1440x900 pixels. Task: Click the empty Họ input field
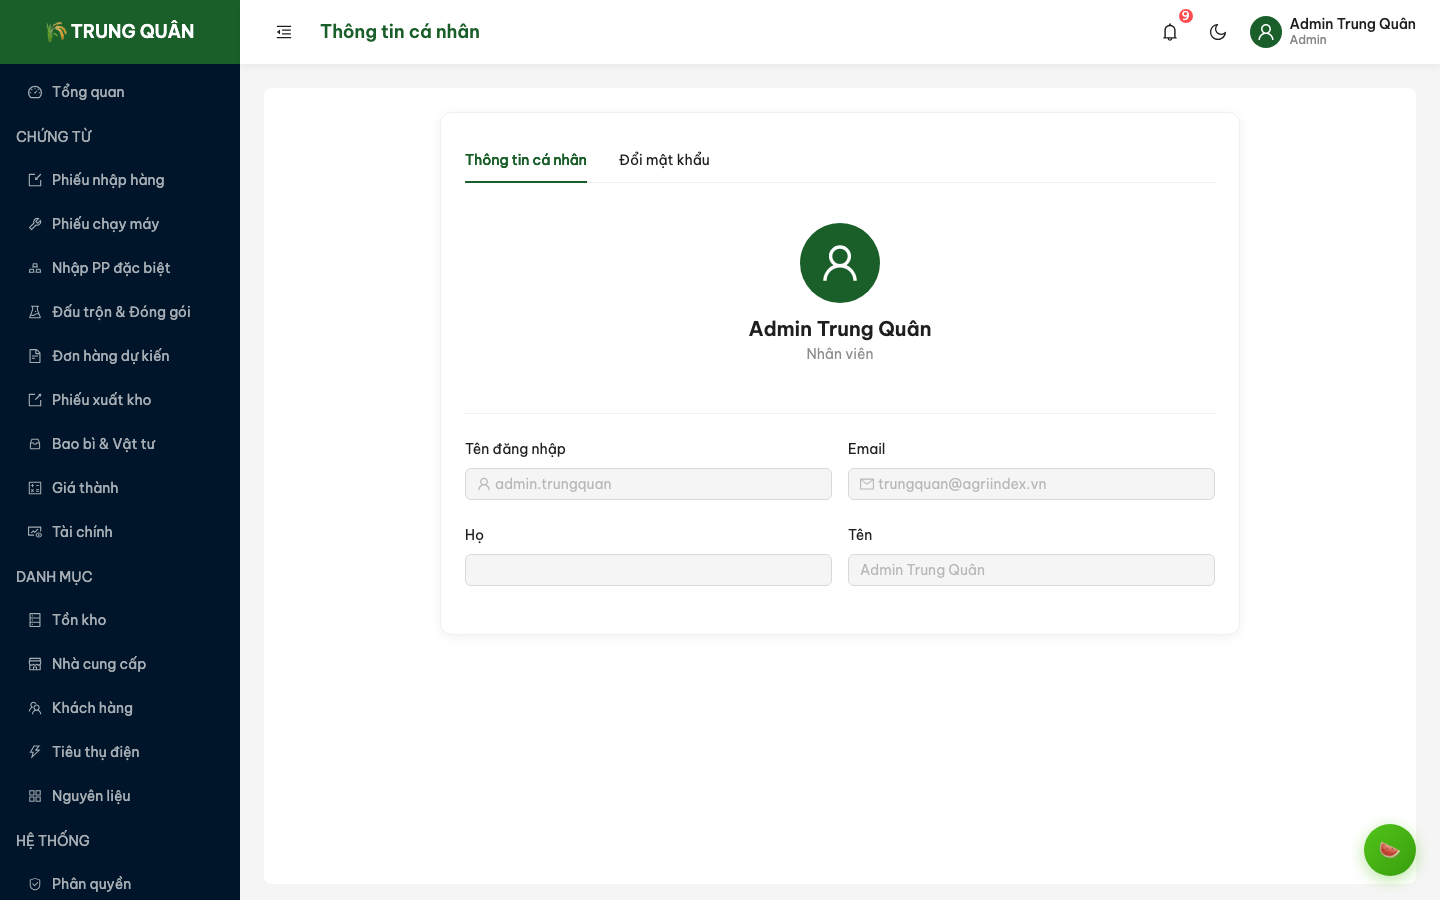click(x=648, y=570)
